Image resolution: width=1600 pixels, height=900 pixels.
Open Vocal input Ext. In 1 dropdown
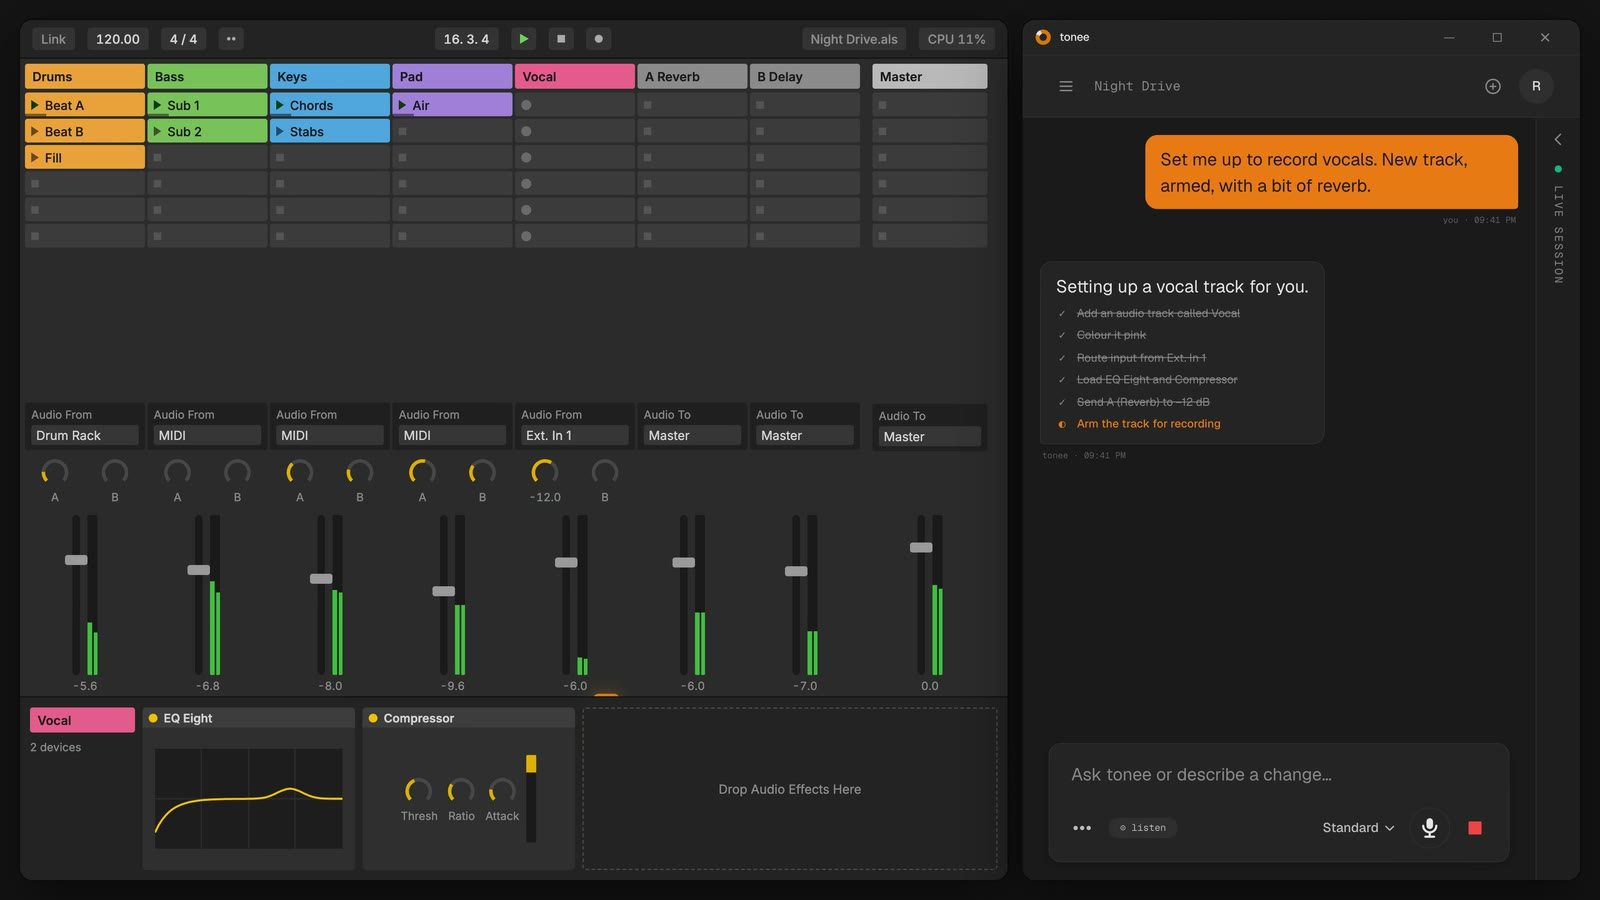pyautogui.click(x=575, y=435)
